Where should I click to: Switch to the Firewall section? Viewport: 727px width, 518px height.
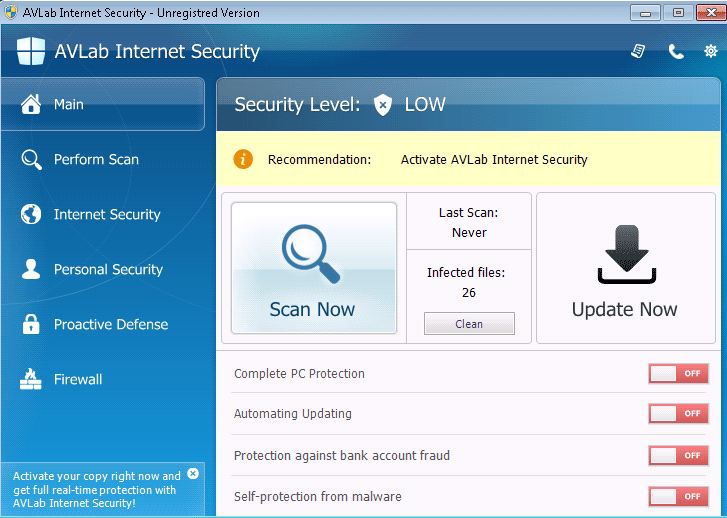(x=77, y=379)
